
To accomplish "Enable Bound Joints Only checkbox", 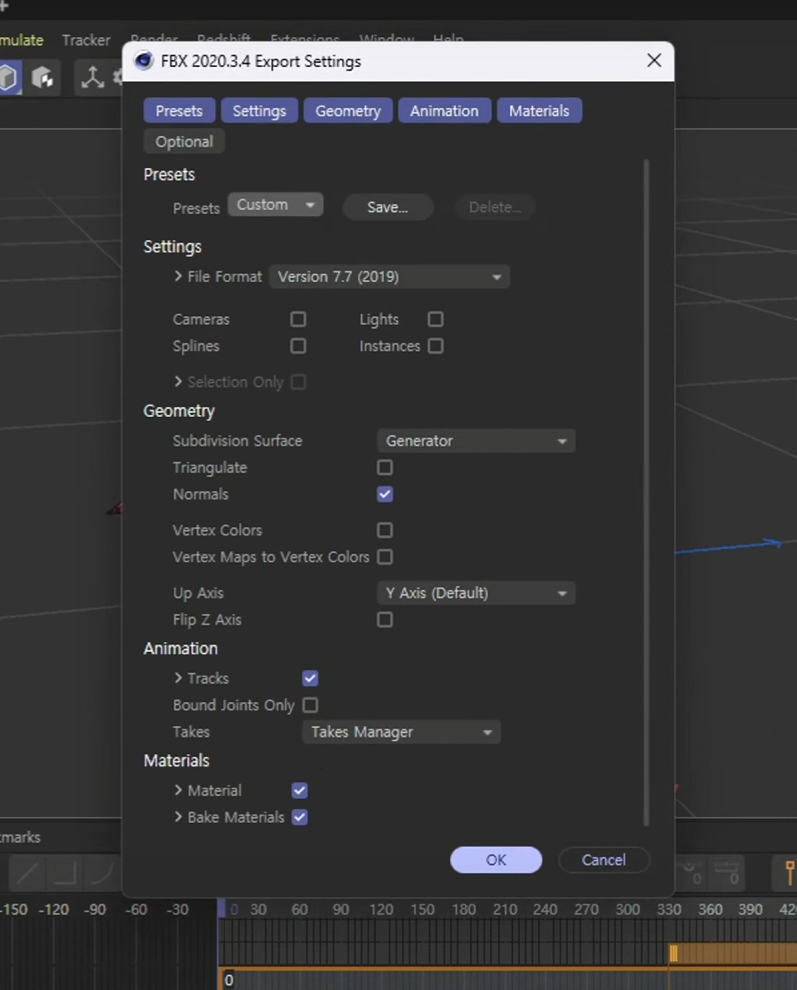I will pos(310,705).
